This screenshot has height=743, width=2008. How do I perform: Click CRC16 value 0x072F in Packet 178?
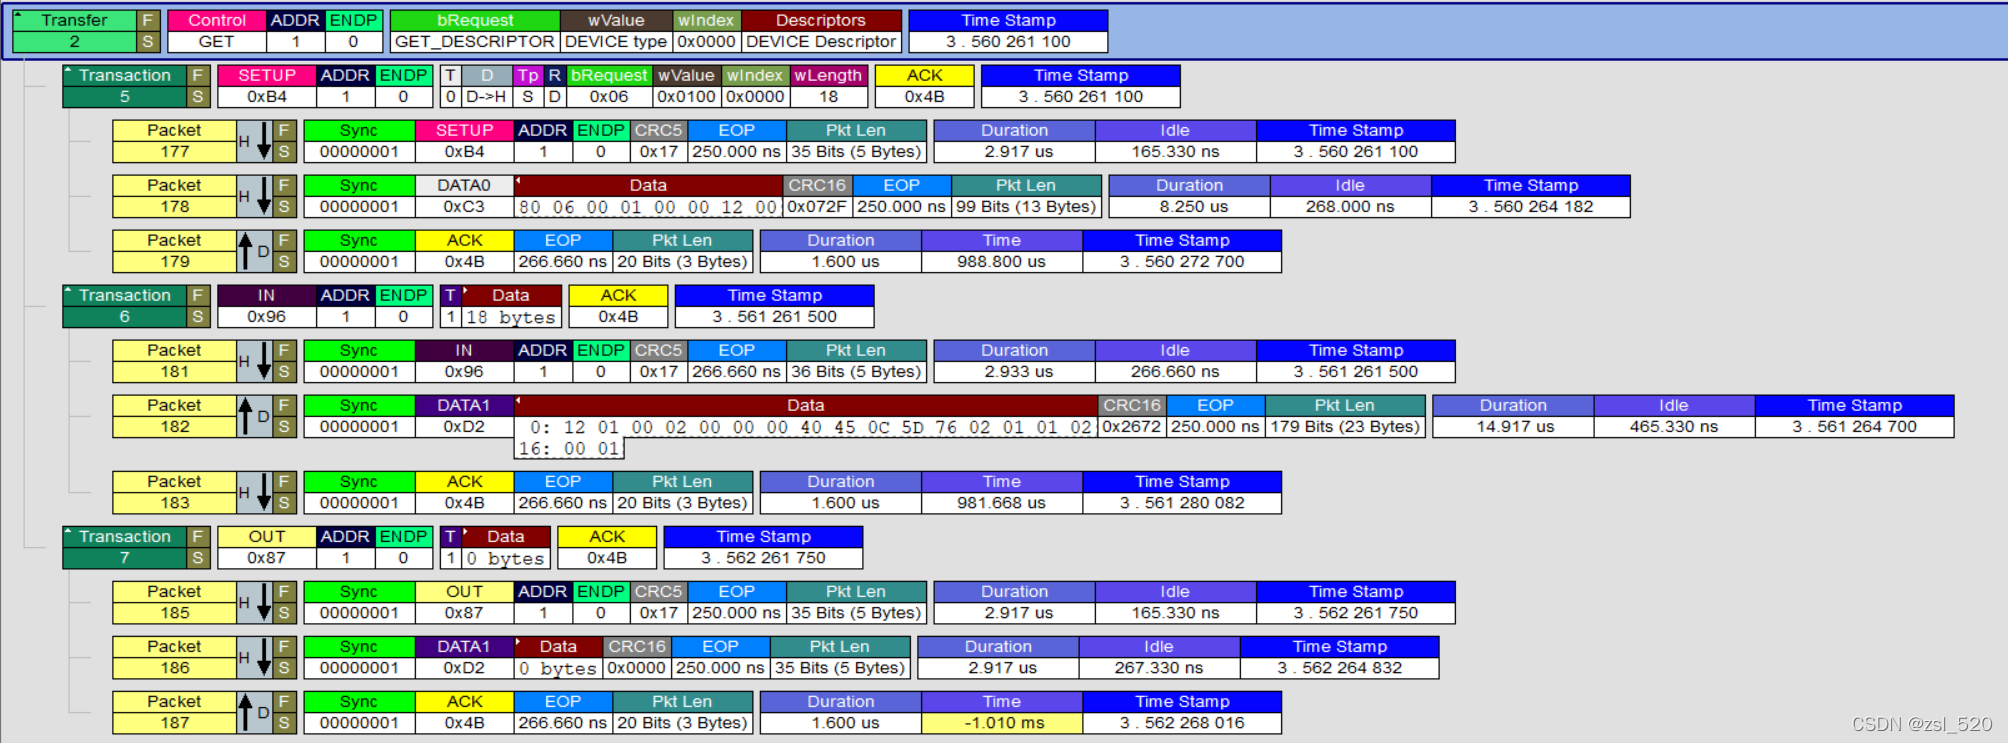coord(817,207)
